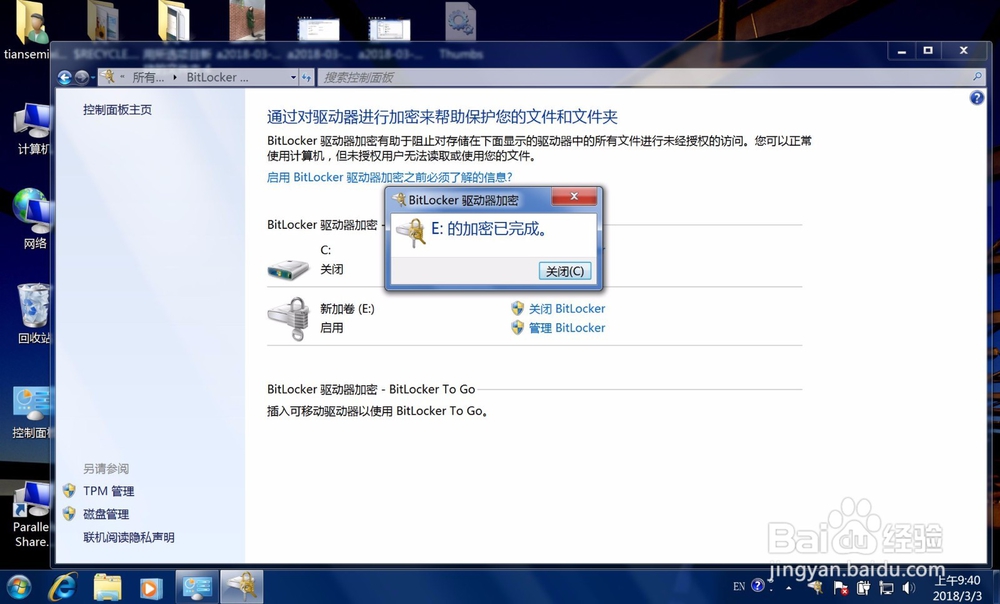Click the shield icon beside TPM 管理
Image resolution: width=1000 pixels, height=604 pixels.
tap(69, 490)
